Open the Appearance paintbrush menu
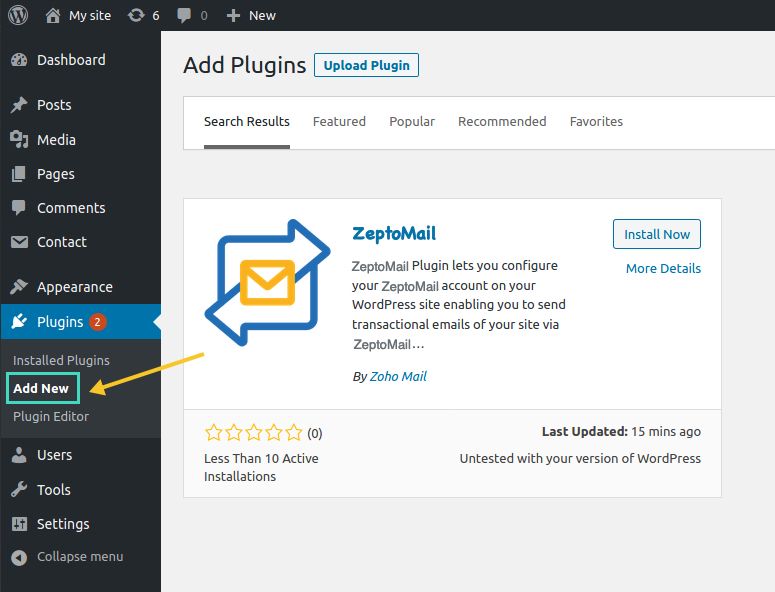The height and width of the screenshot is (592, 775). point(19,287)
